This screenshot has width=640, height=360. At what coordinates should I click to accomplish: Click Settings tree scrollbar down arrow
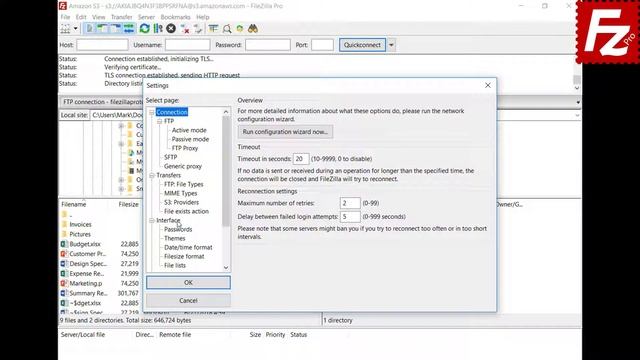[226, 268]
